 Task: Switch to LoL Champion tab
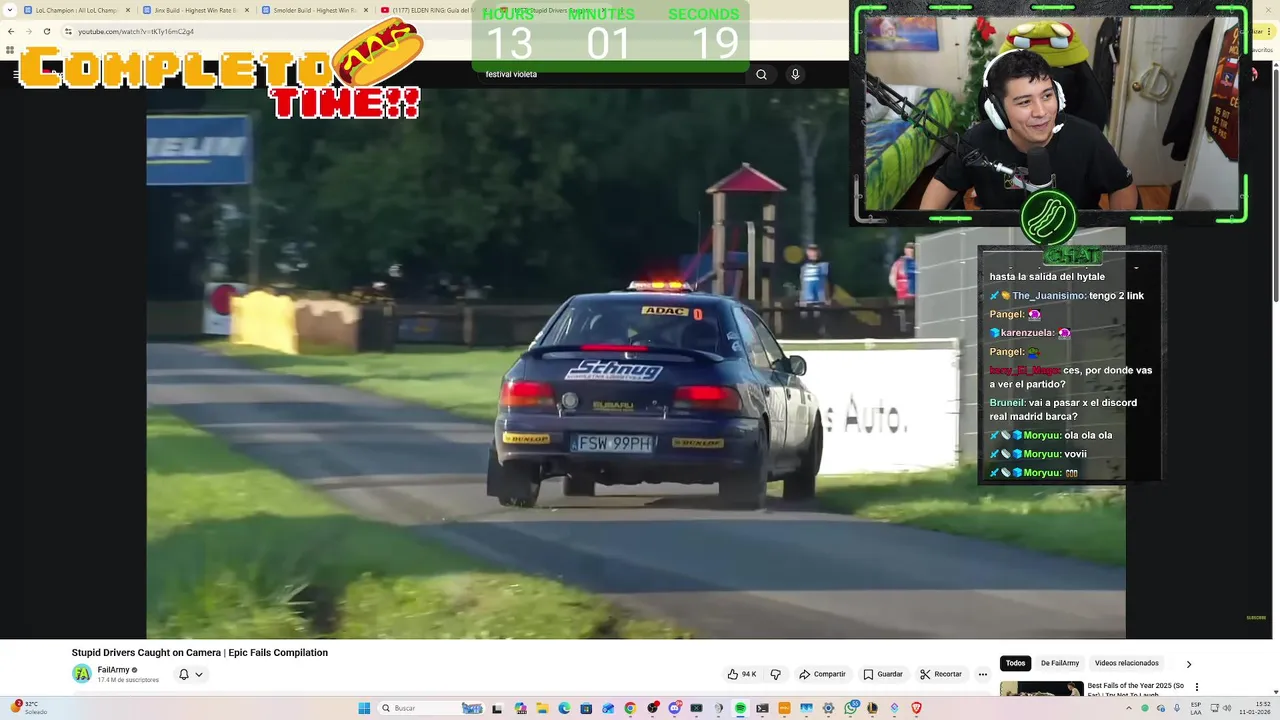pyautogui.click(x=77, y=10)
